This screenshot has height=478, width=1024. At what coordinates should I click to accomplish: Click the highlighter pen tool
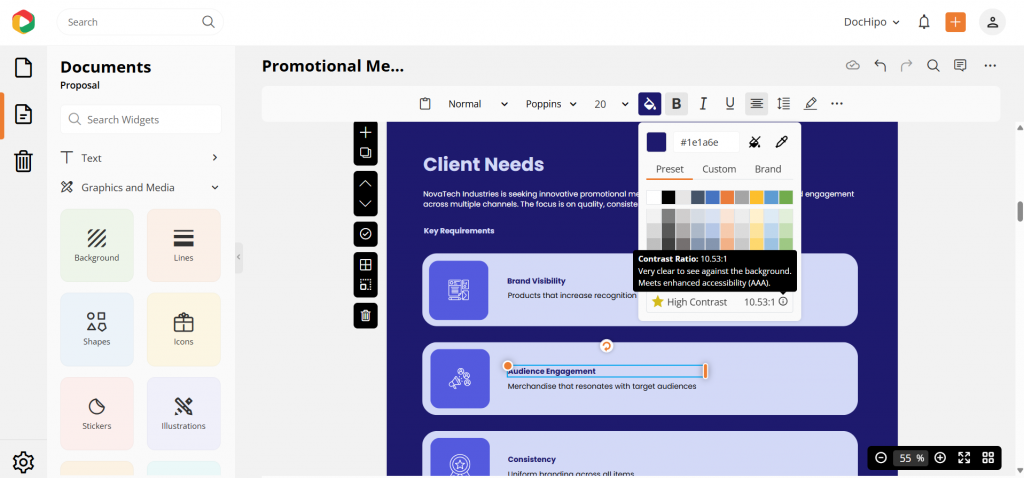(810, 104)
